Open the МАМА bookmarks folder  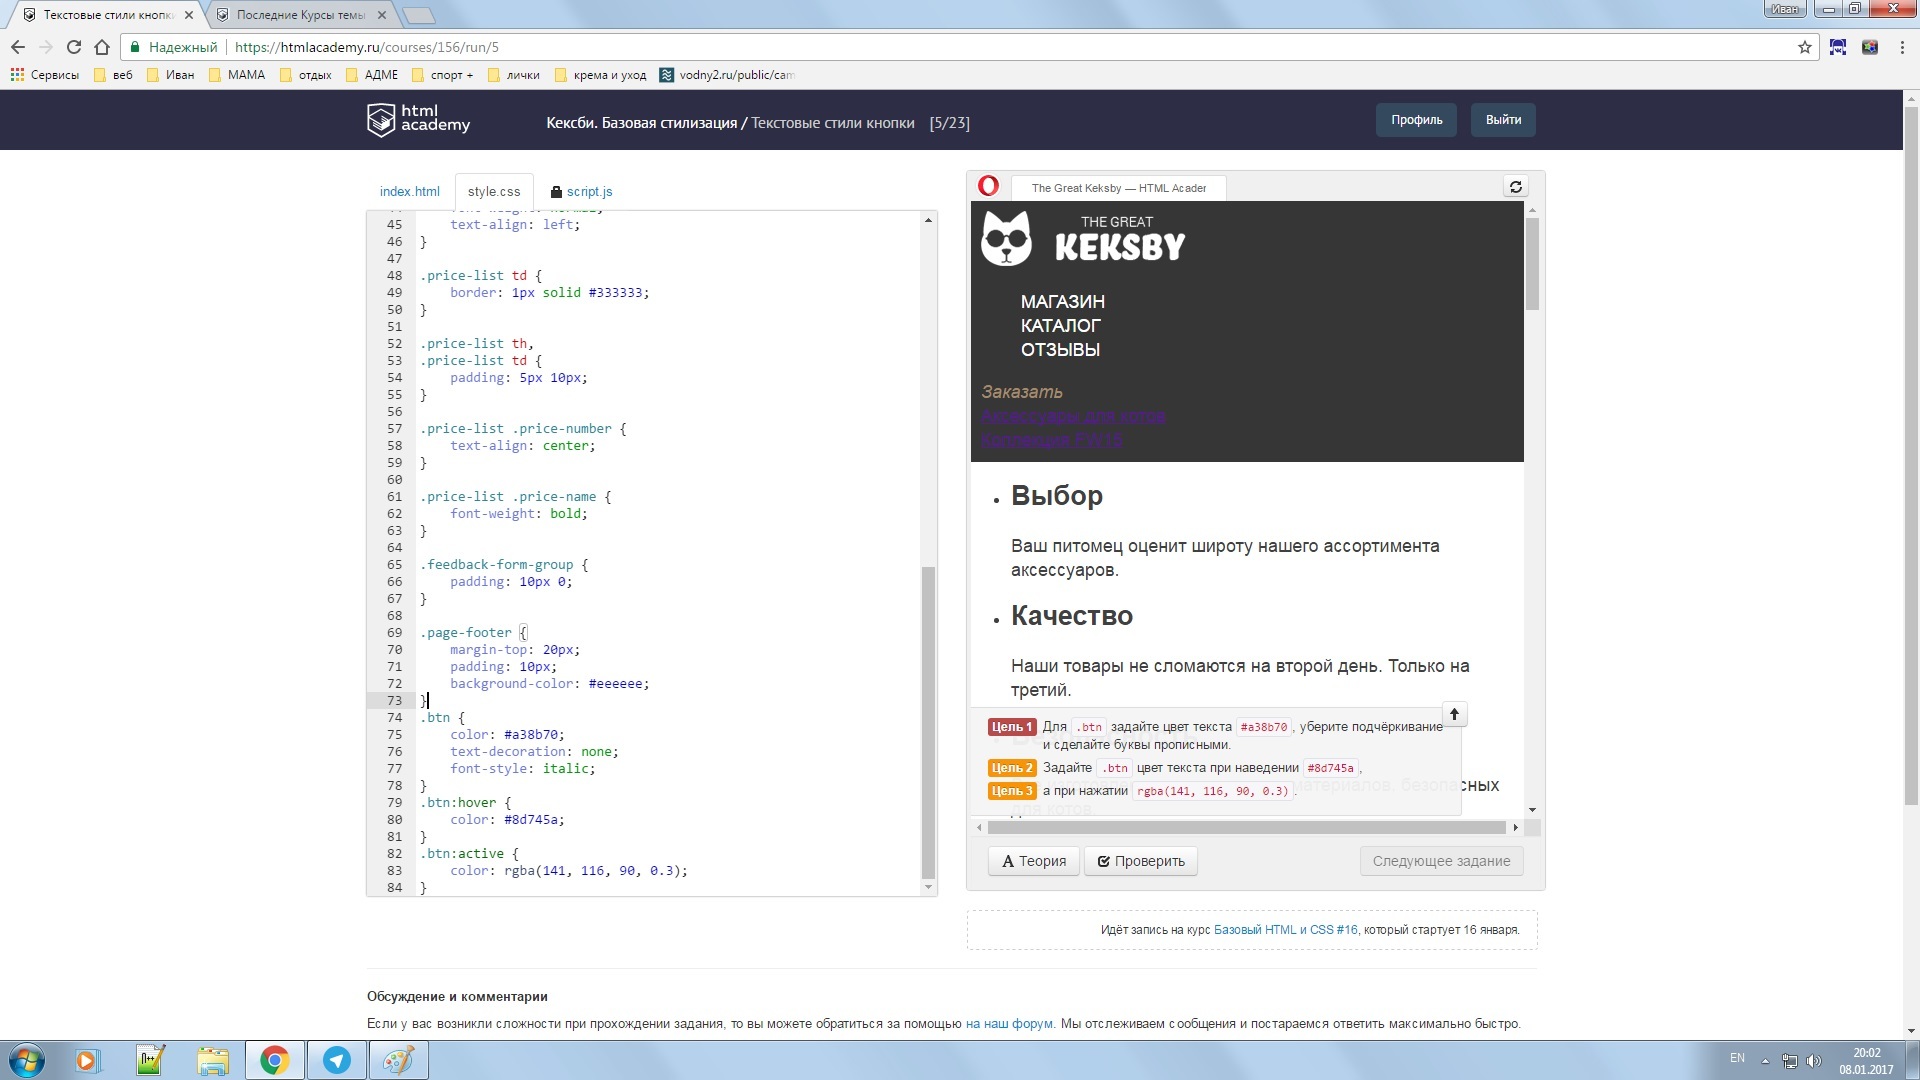[237, 75]
